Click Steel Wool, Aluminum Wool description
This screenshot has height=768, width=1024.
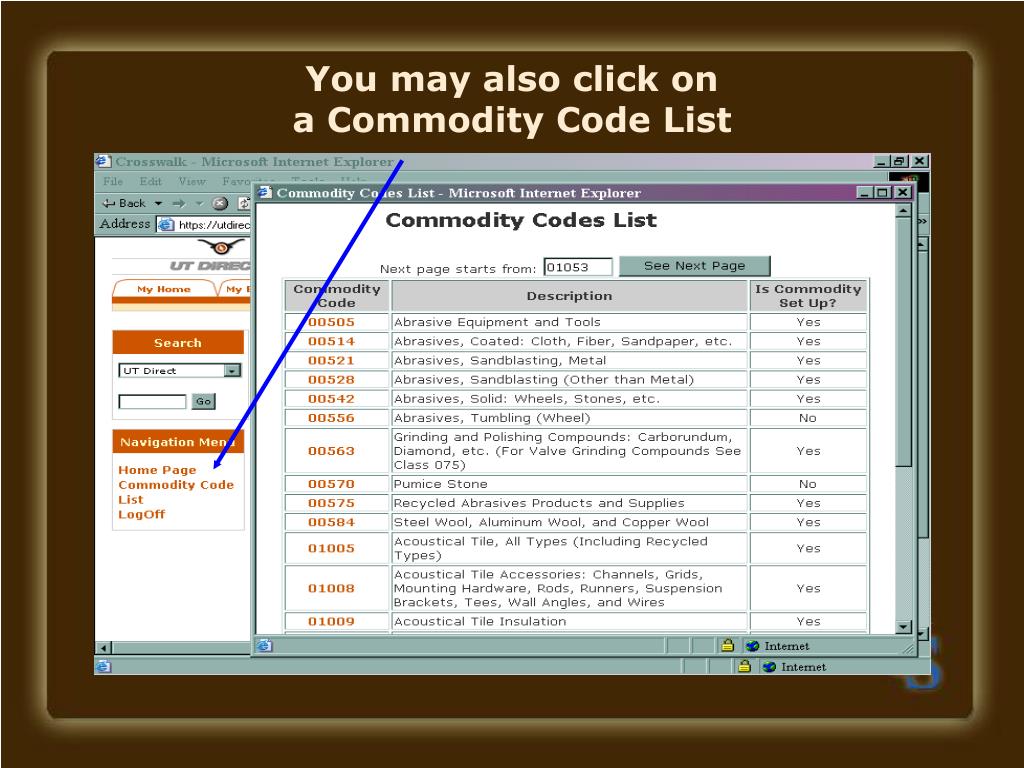tap(551, 522)
